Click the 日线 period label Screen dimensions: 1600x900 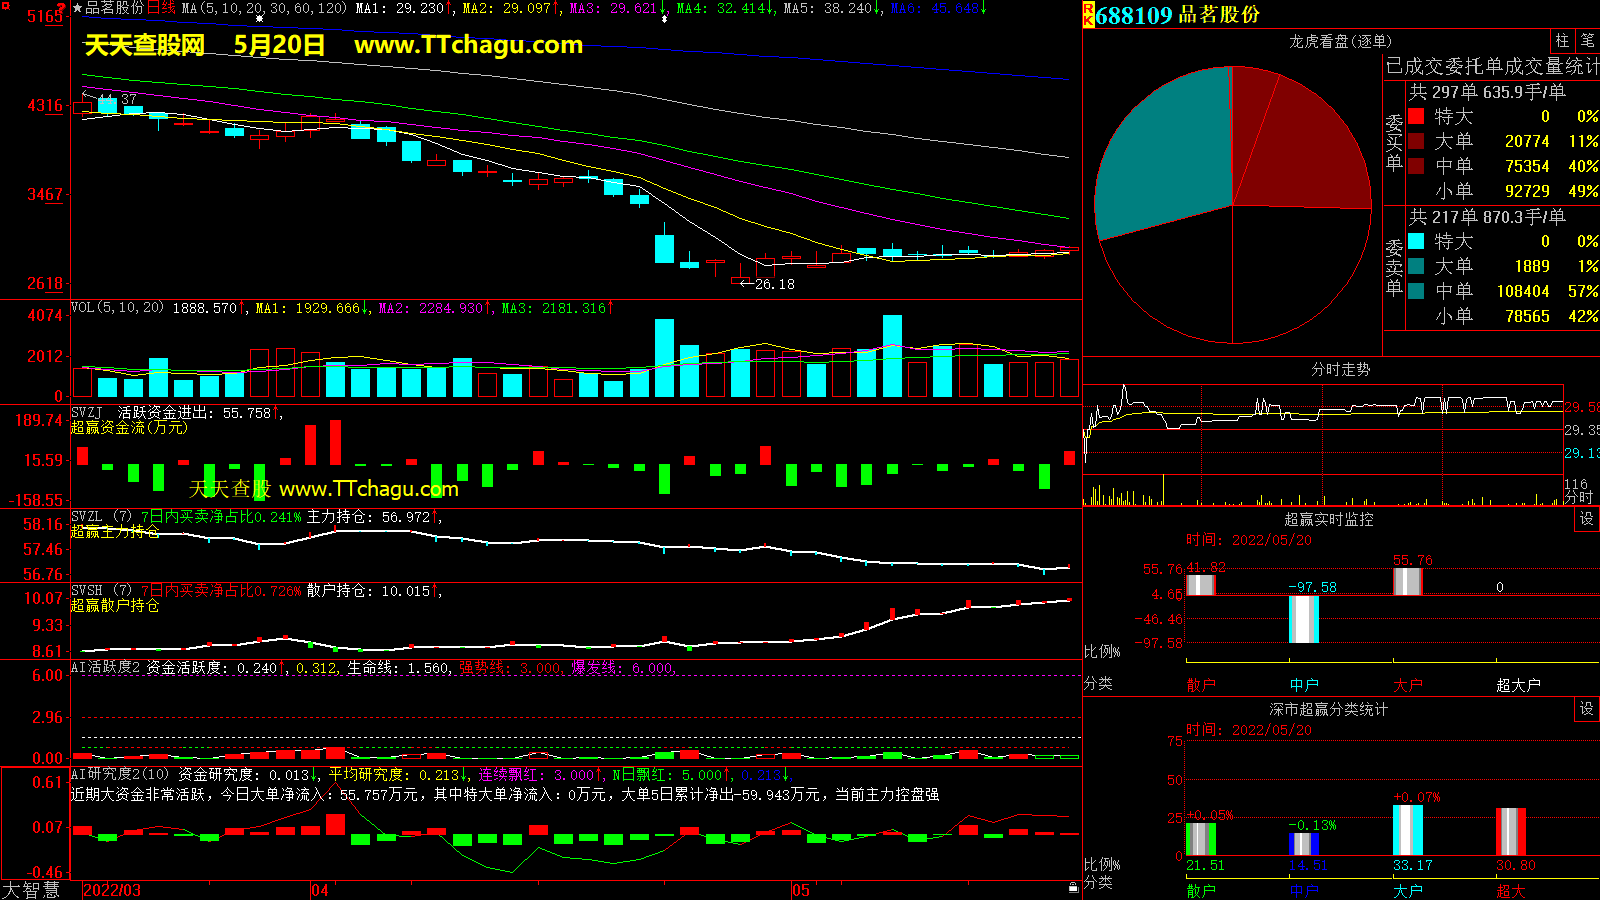tap(161, 8)
